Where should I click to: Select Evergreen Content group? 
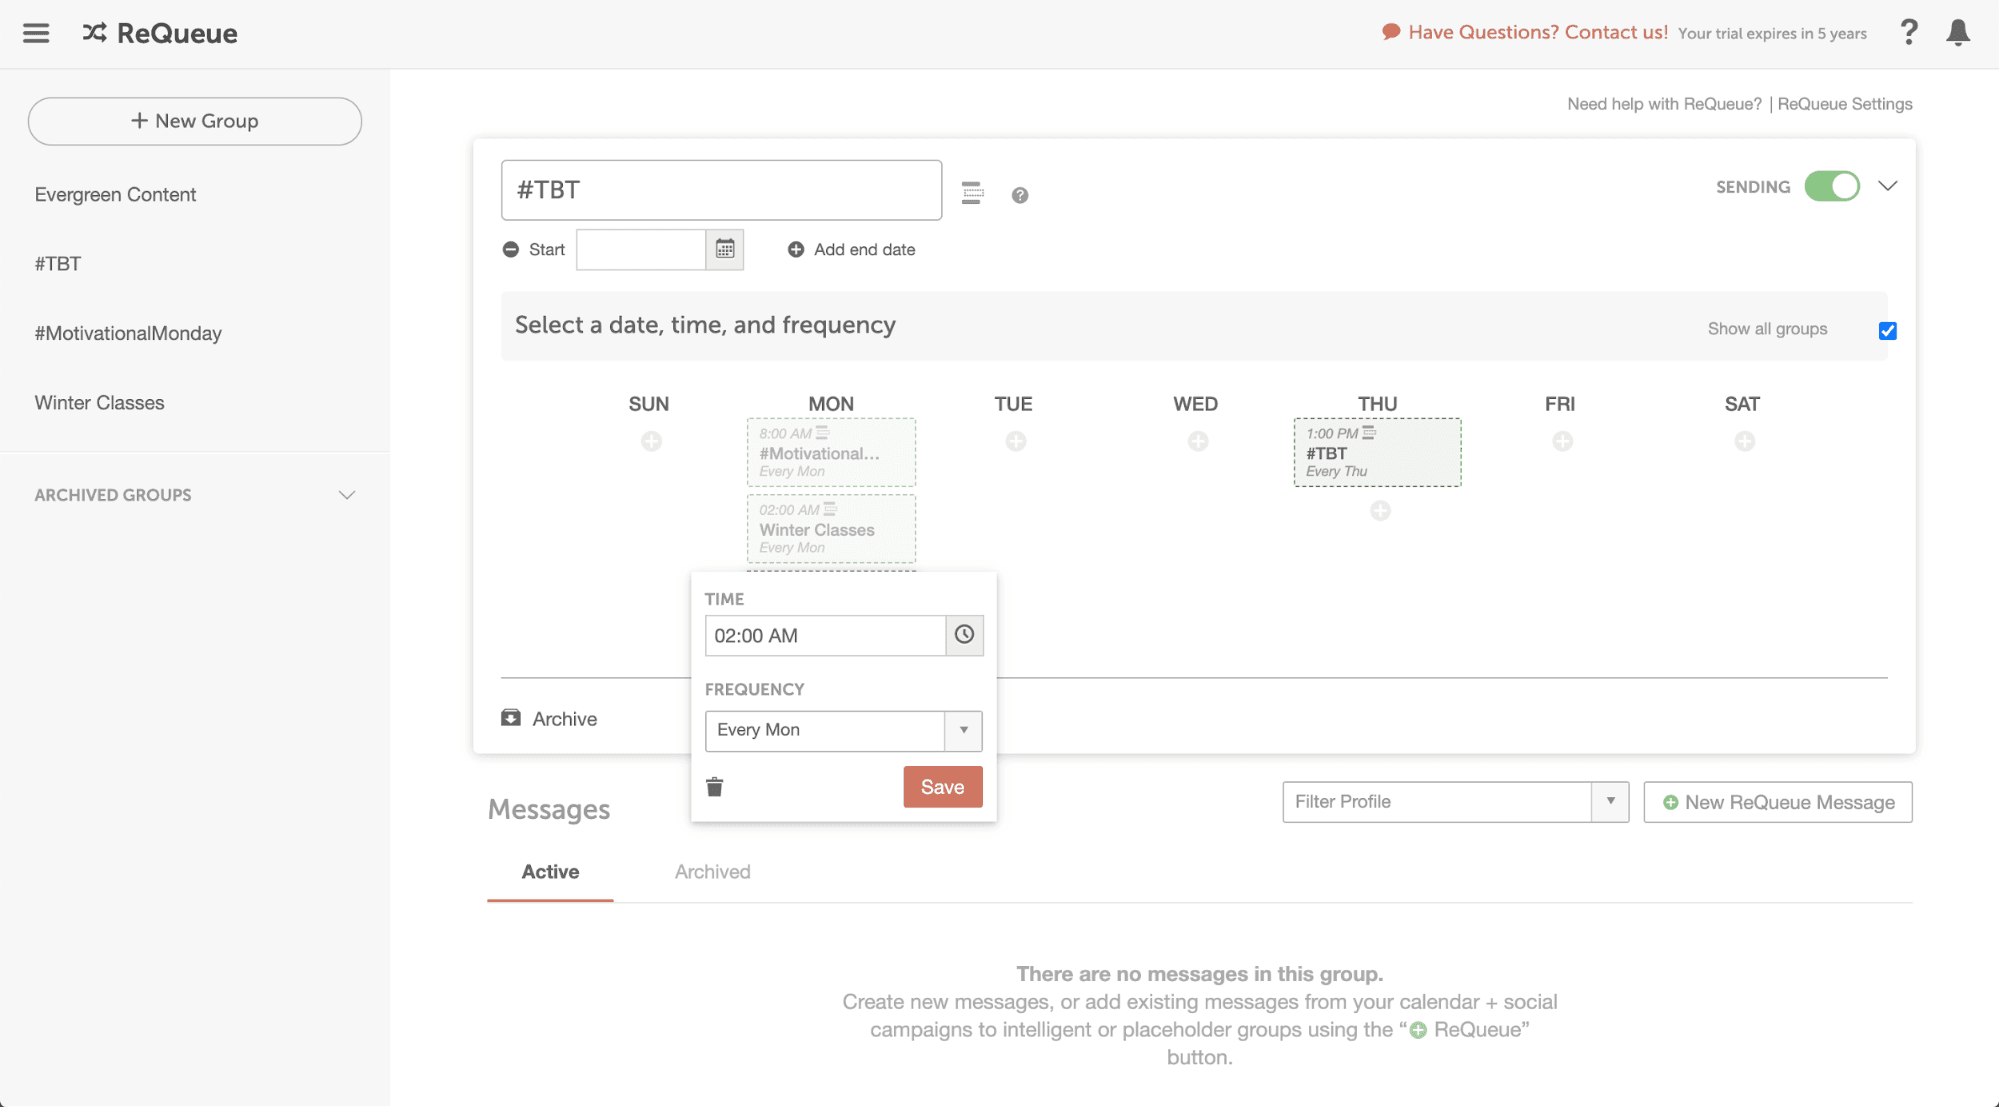[115, 194]
